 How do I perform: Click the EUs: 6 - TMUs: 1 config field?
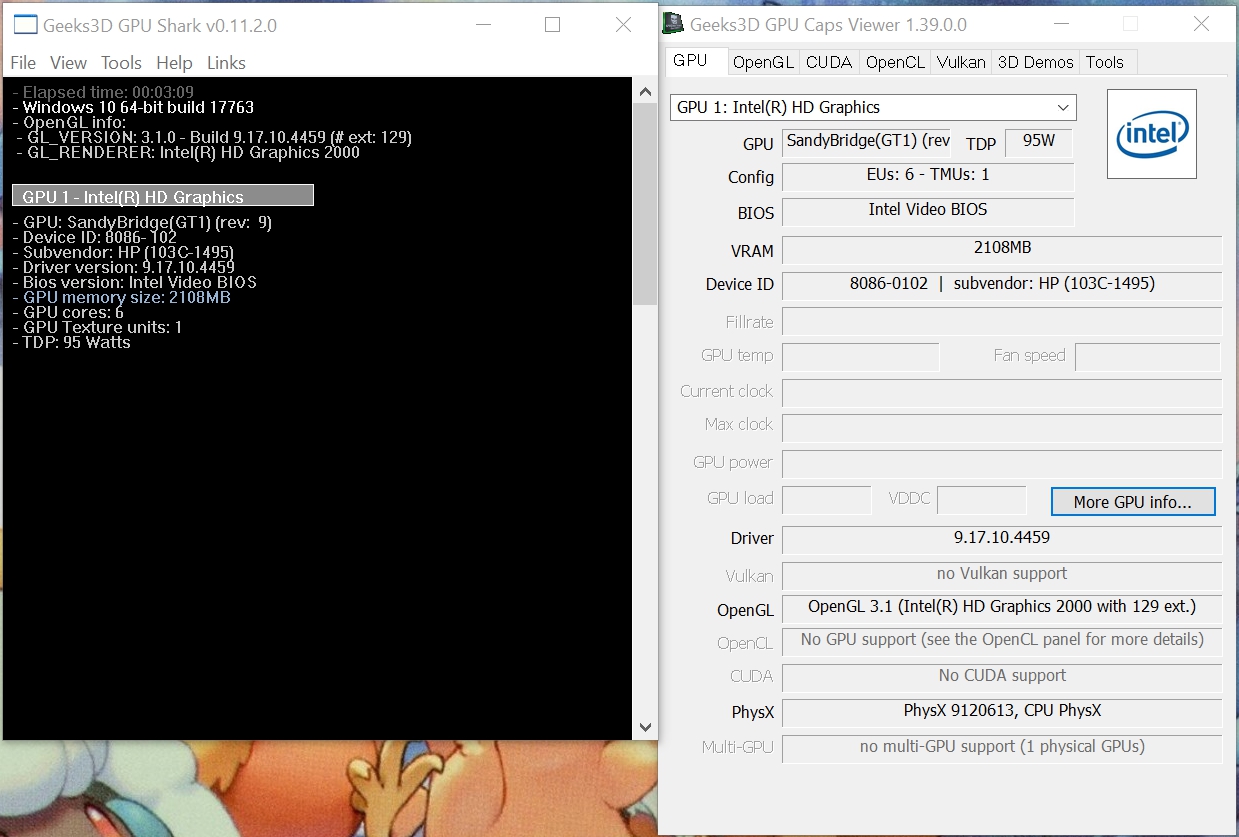[x=928, y=176]
